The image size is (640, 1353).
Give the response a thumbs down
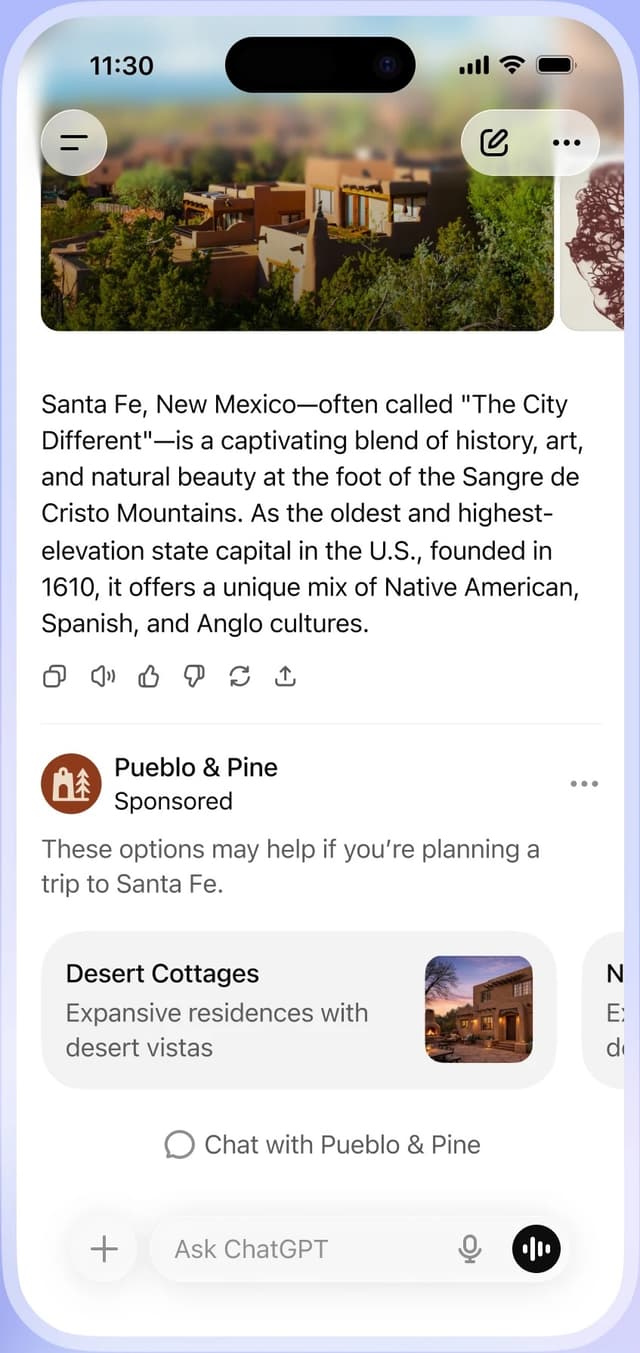(194, 677)
